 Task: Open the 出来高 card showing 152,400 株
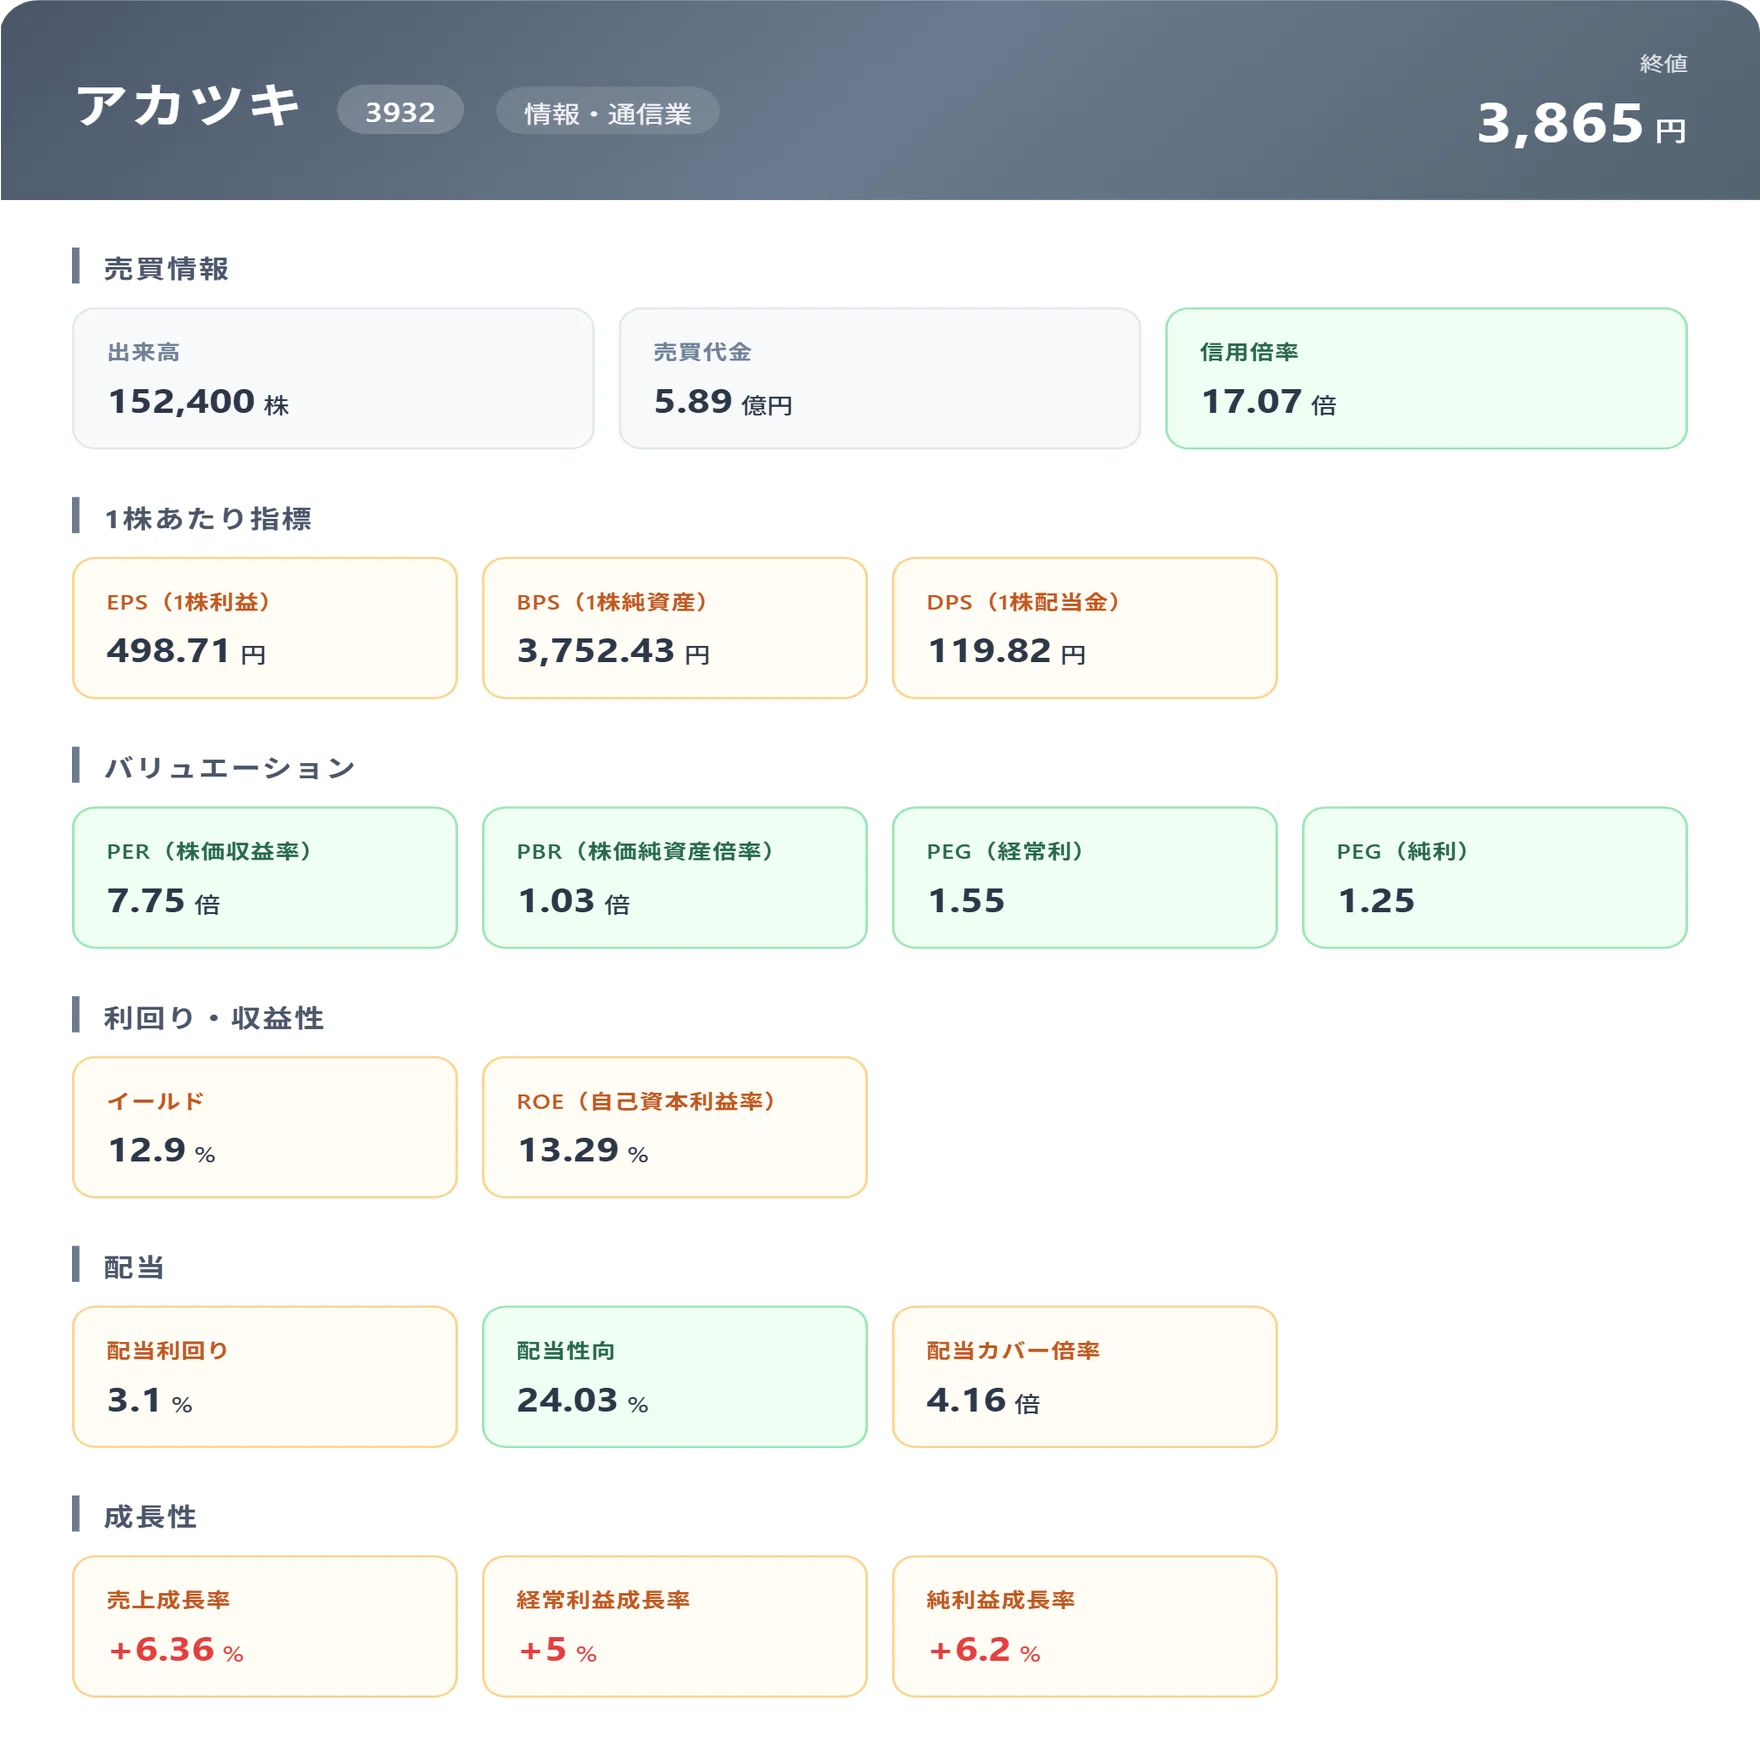click(333, 378)
